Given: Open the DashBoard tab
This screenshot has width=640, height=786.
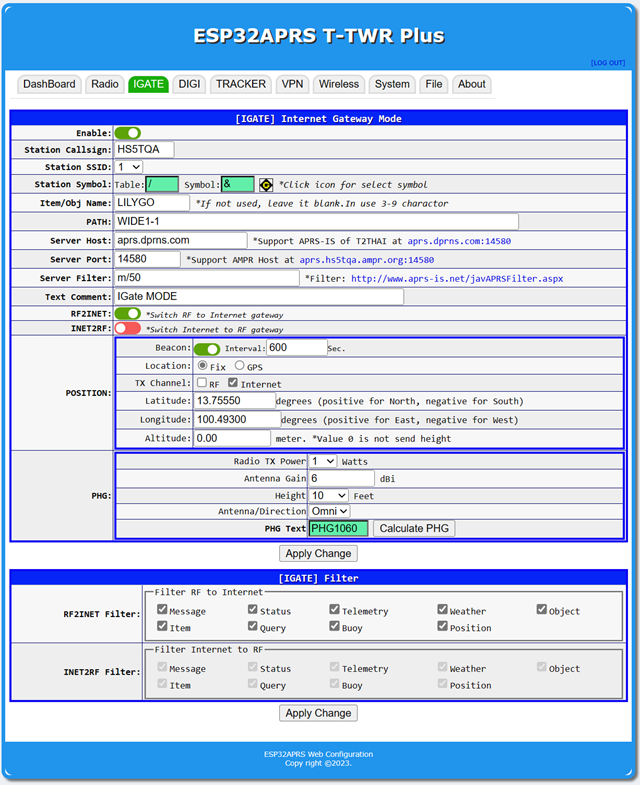Looking at the screenshot, I should tap(49, 84).
